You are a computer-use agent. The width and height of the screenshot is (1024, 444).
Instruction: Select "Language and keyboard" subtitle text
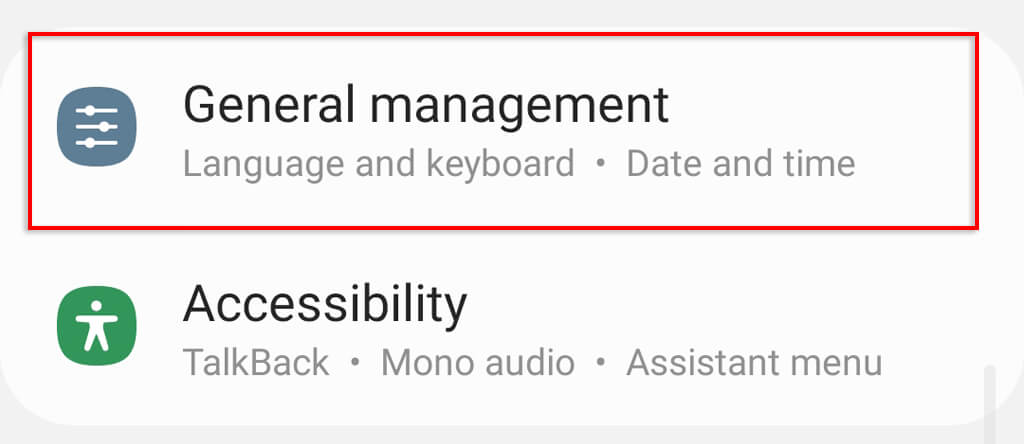378,163
